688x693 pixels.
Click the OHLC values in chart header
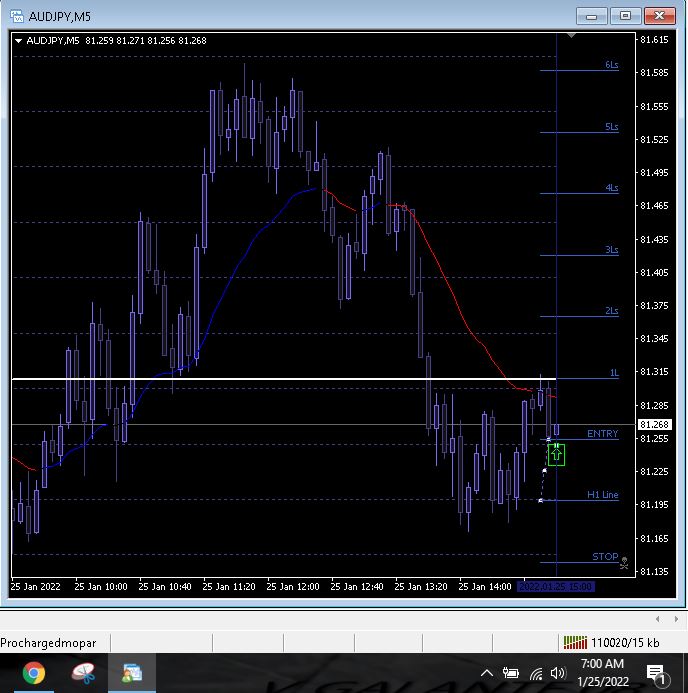point(146,41)
